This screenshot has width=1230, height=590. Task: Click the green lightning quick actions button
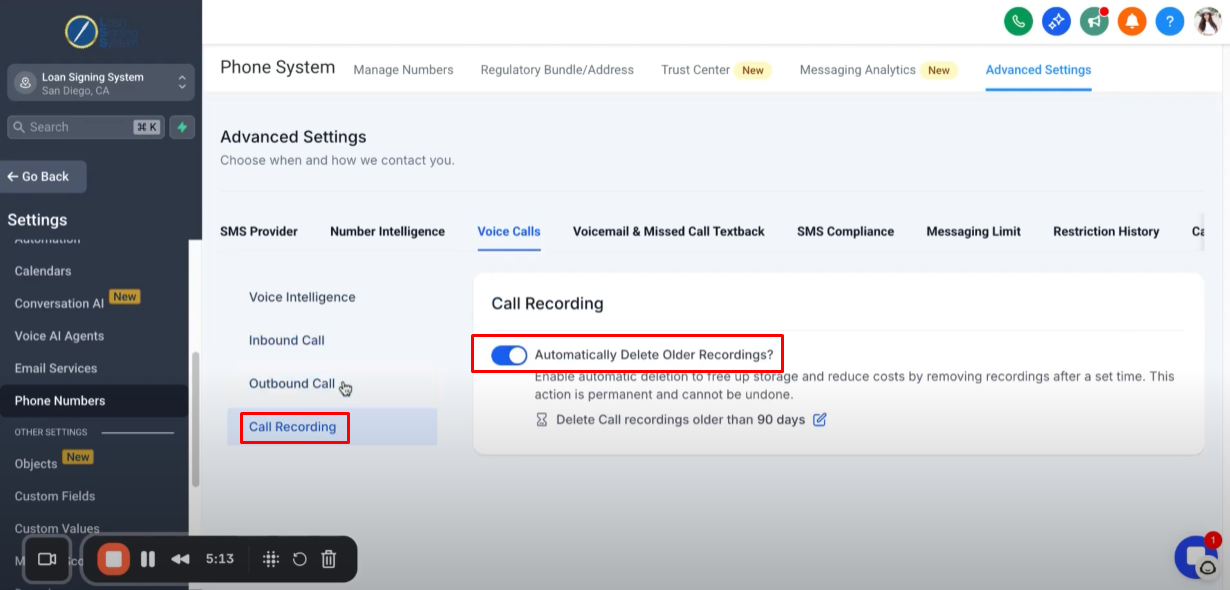point(181,127)
